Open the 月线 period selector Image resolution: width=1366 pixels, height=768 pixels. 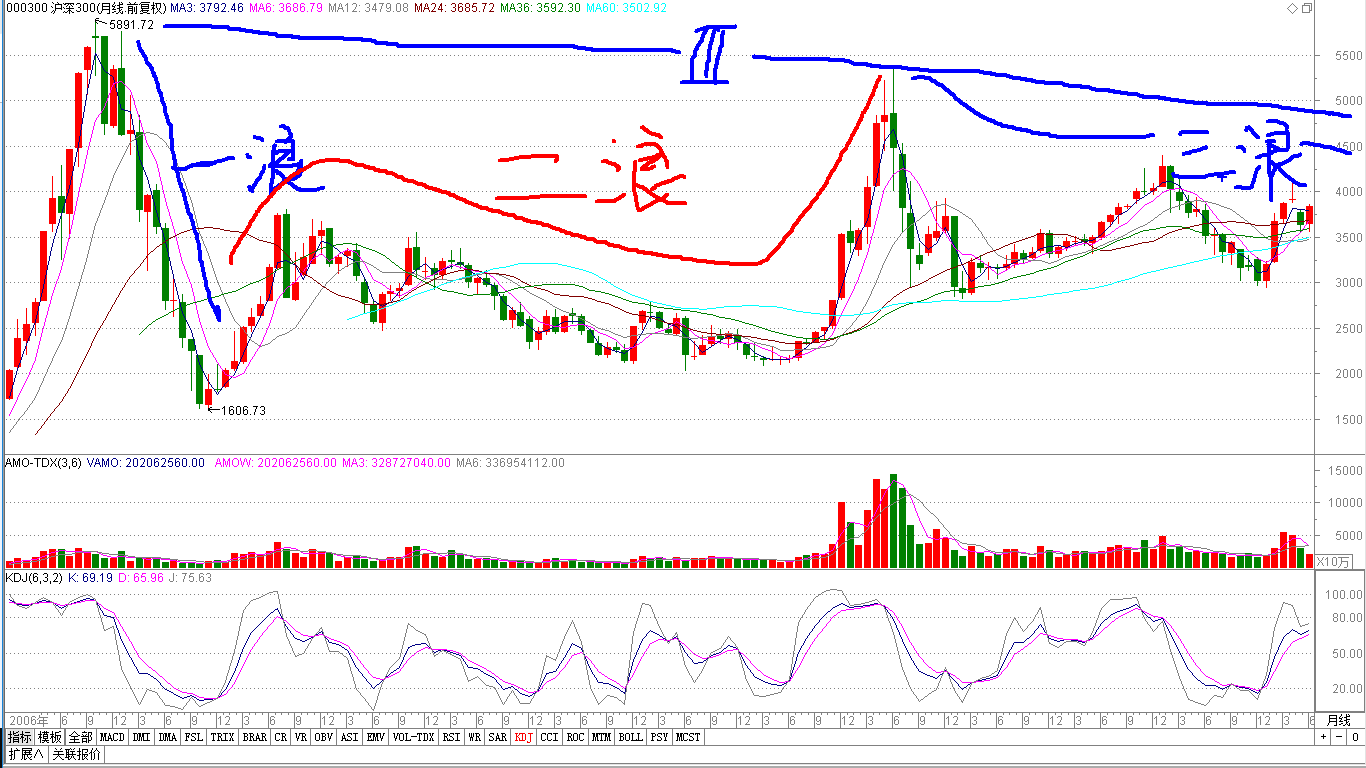click(x=1338, y=720)
